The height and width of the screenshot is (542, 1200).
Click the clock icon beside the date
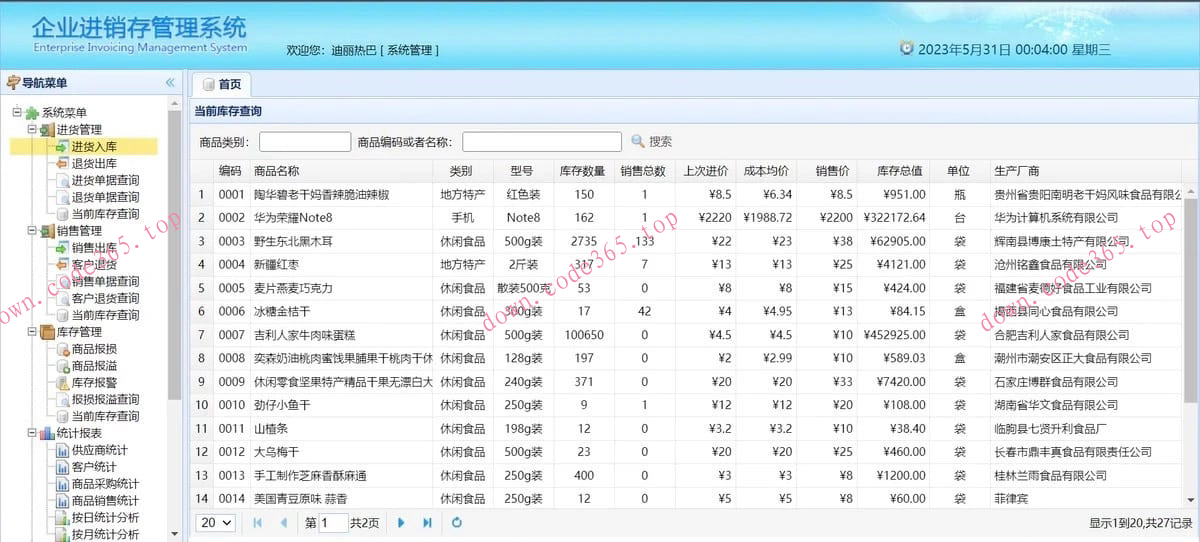point(906,47)
